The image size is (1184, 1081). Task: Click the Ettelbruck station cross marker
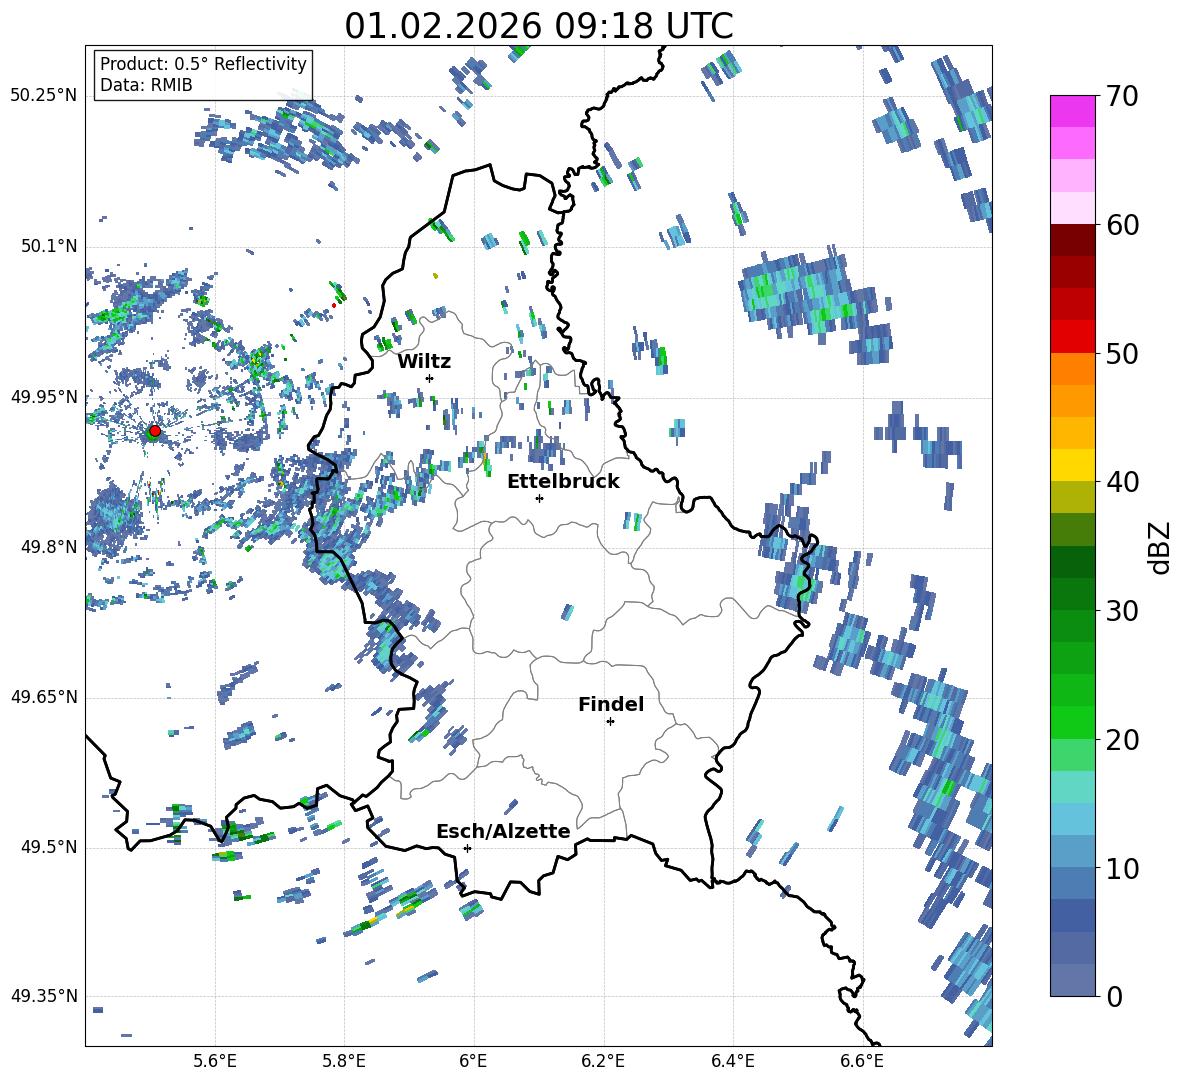click(539, 498)
